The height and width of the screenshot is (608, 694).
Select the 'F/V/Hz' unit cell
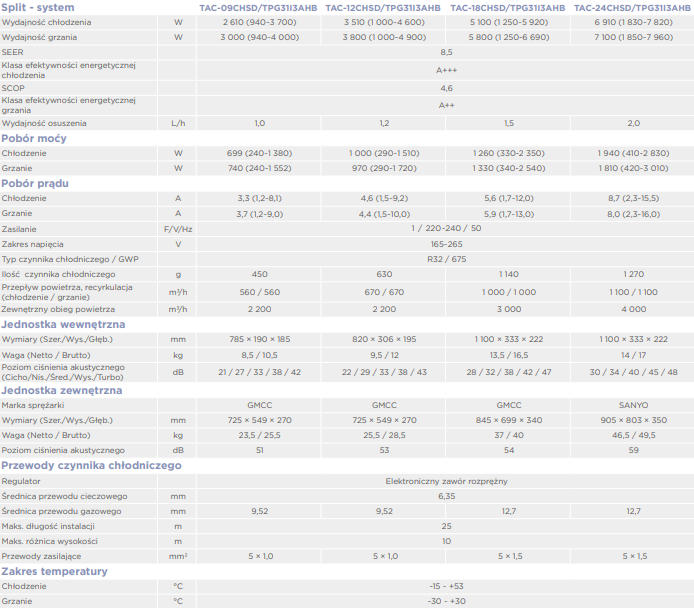178,229
